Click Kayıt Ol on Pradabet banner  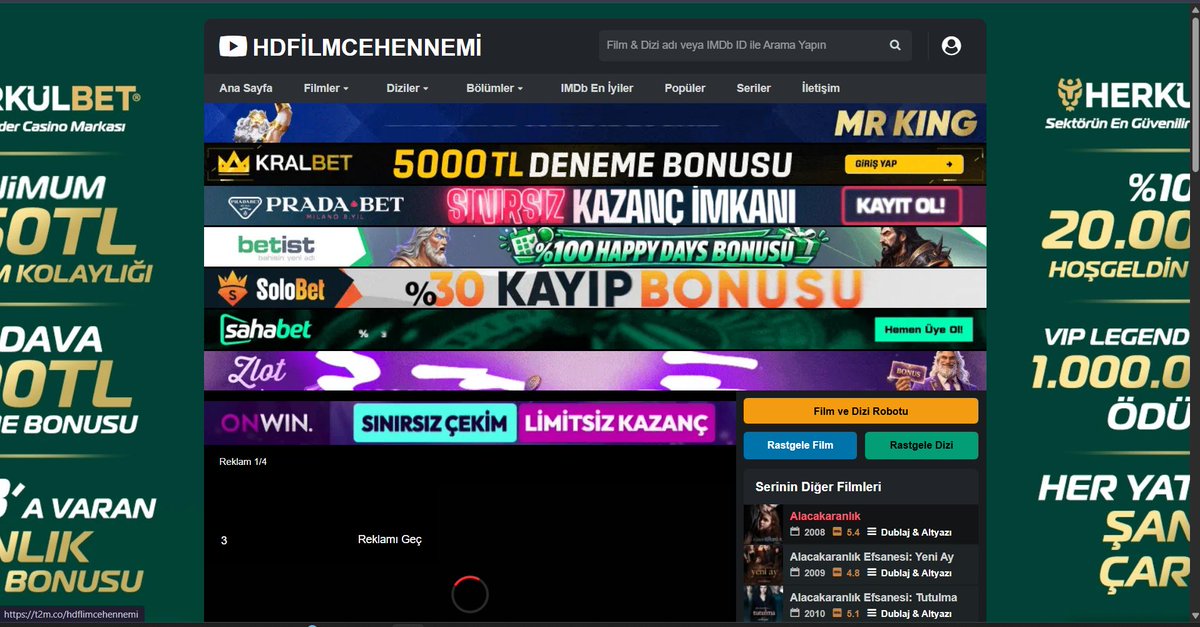coord(901,206)
